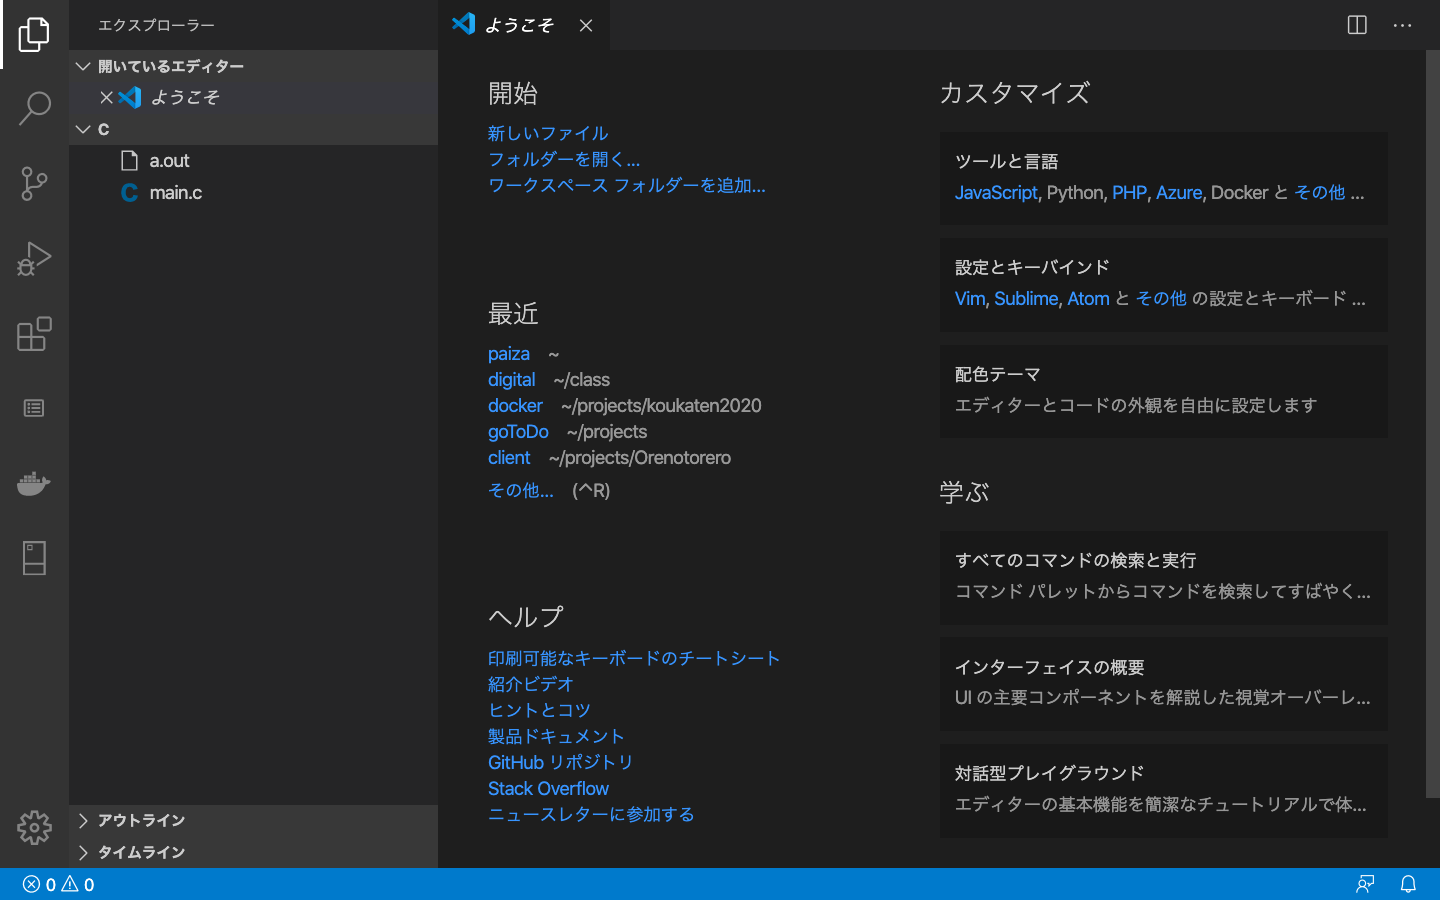Image resolution: width=1440 pixels, height=900 pixels.
Task: Open the Manage gear icon
Action: pyautogui.click(x=34, y=827)
